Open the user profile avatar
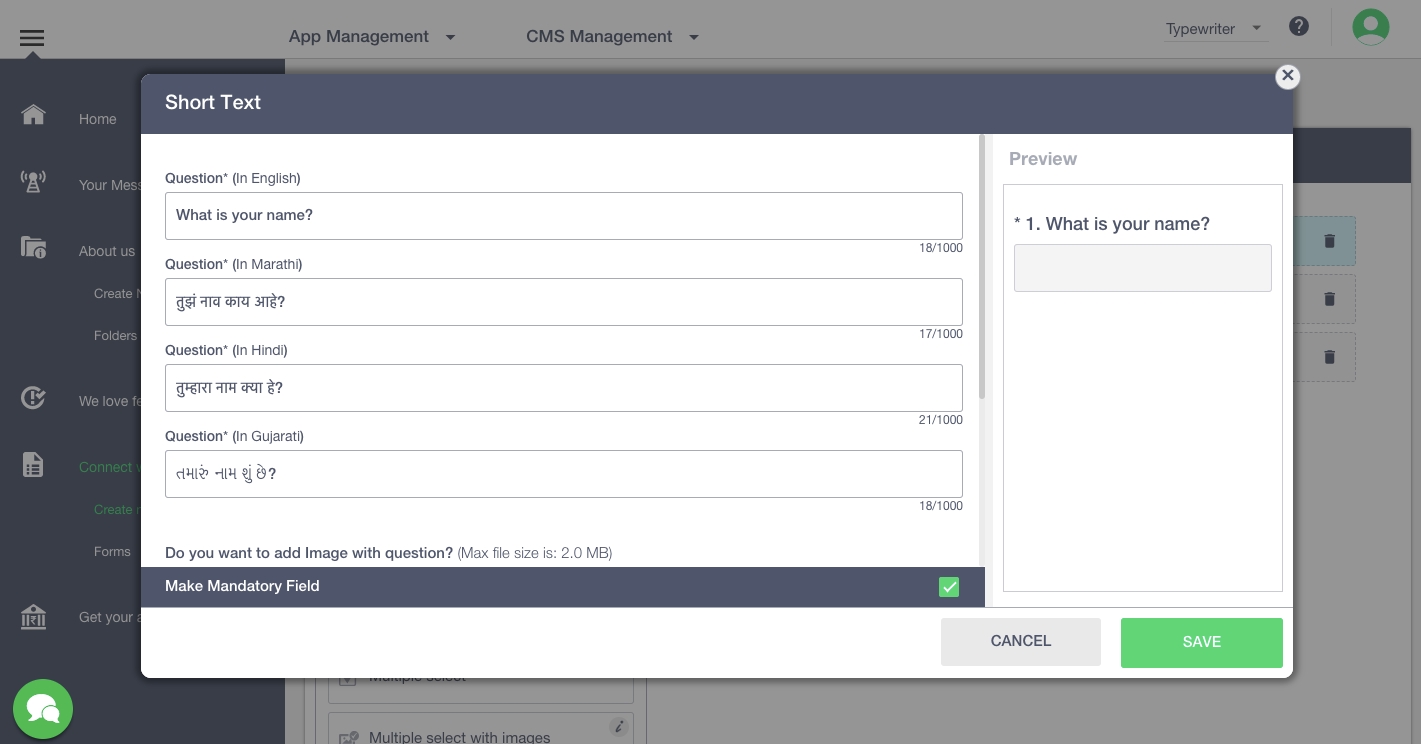The width and height of the screenshot is (1421, 744). tap(1370, 27)
